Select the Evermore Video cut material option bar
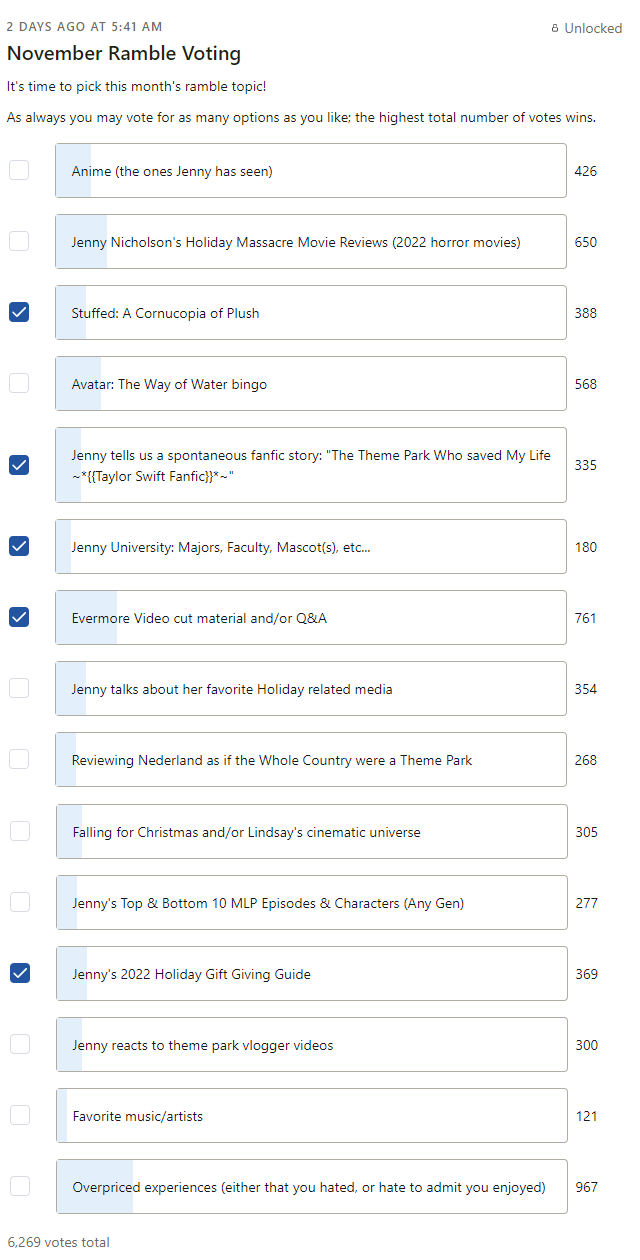 [311, 618]
